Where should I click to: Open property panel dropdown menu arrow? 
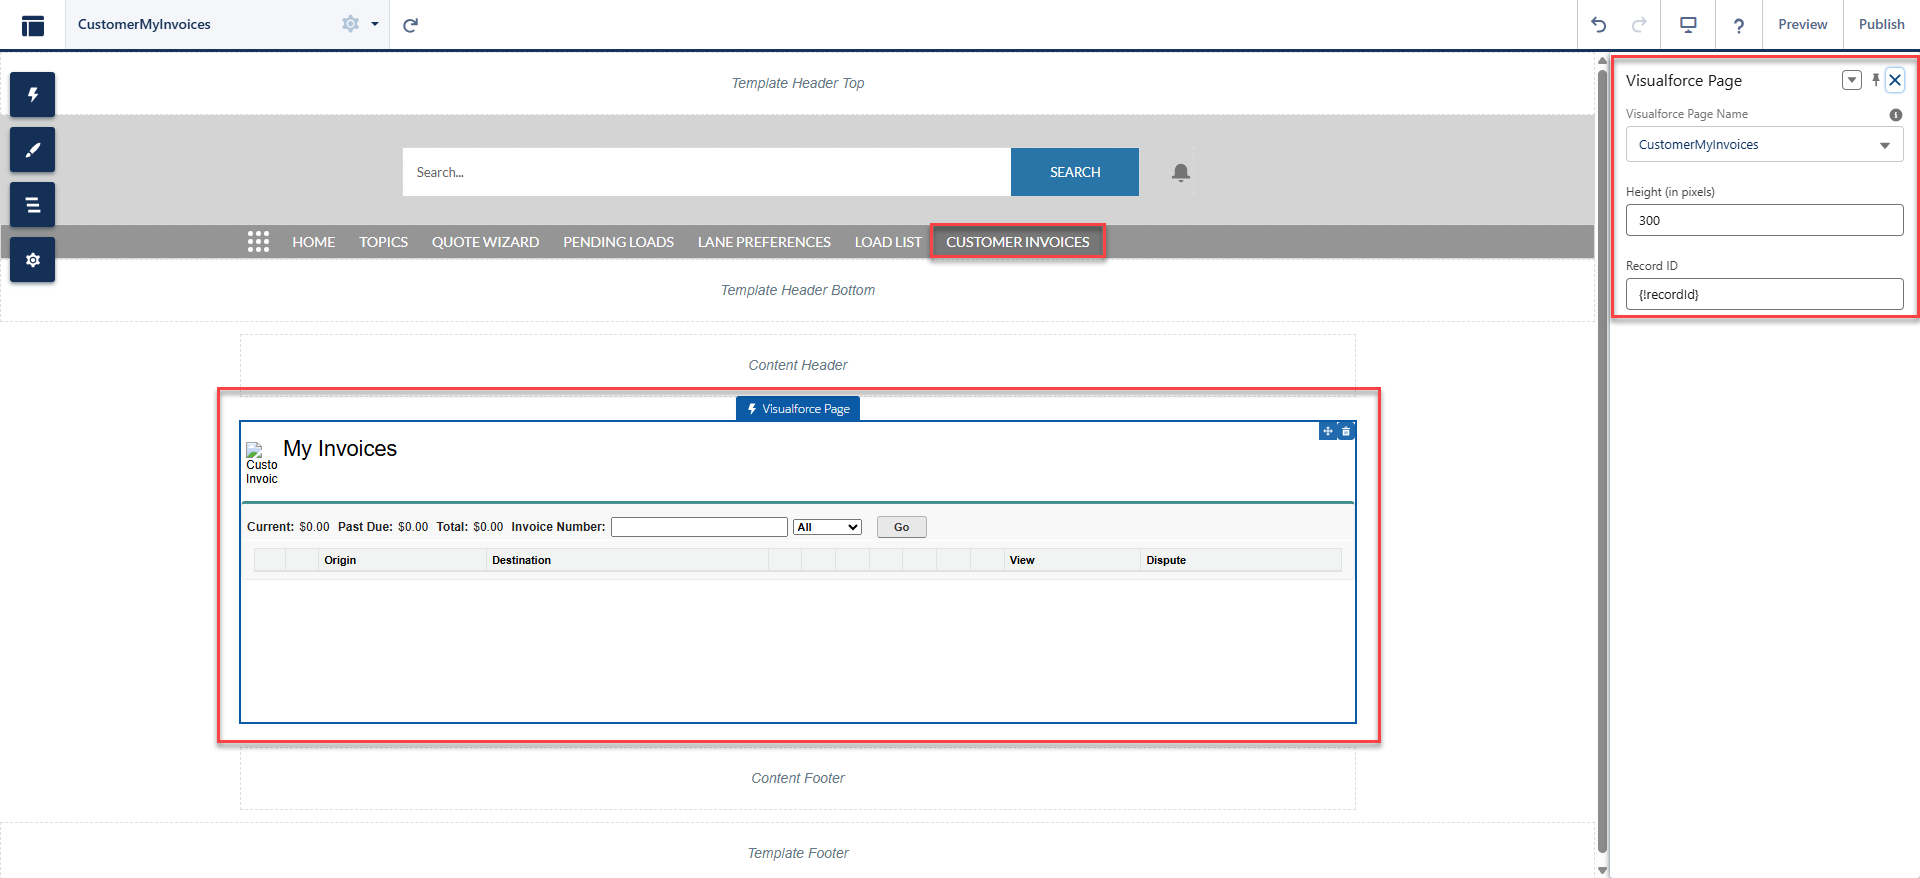coord(1851,80)
